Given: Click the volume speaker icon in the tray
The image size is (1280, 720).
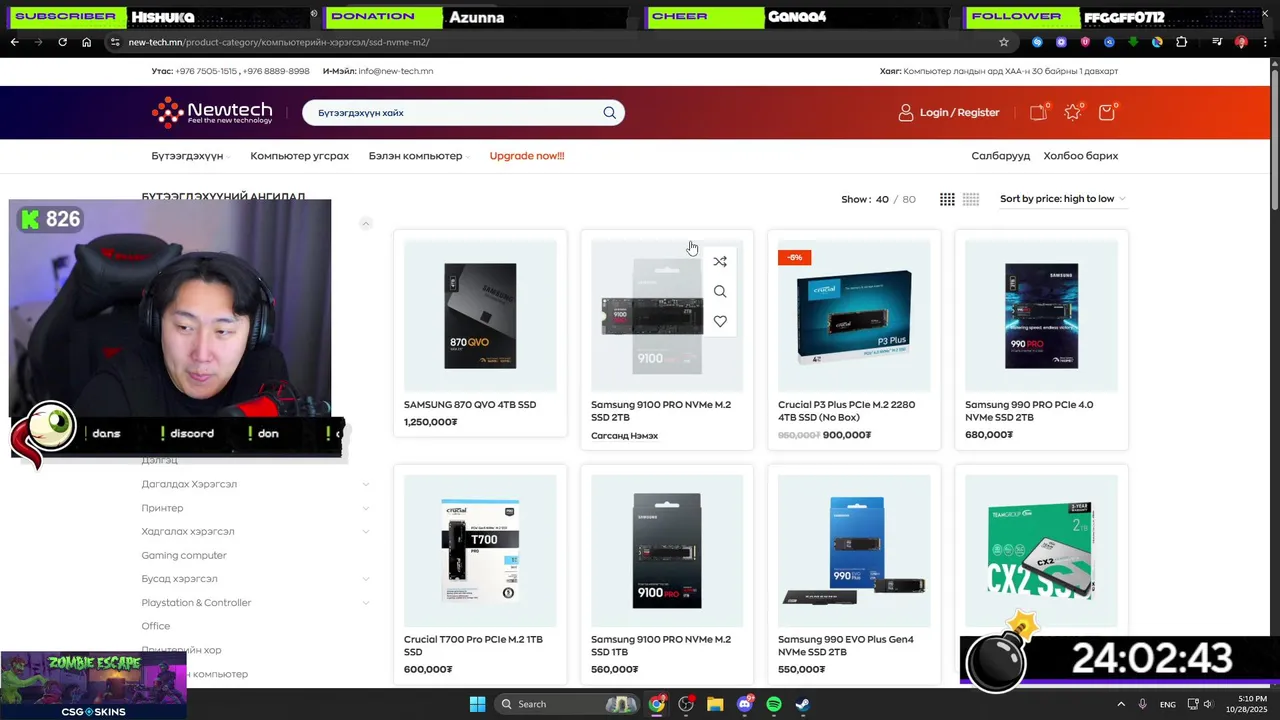Looking at the screenshot, I should (1208, 704).
